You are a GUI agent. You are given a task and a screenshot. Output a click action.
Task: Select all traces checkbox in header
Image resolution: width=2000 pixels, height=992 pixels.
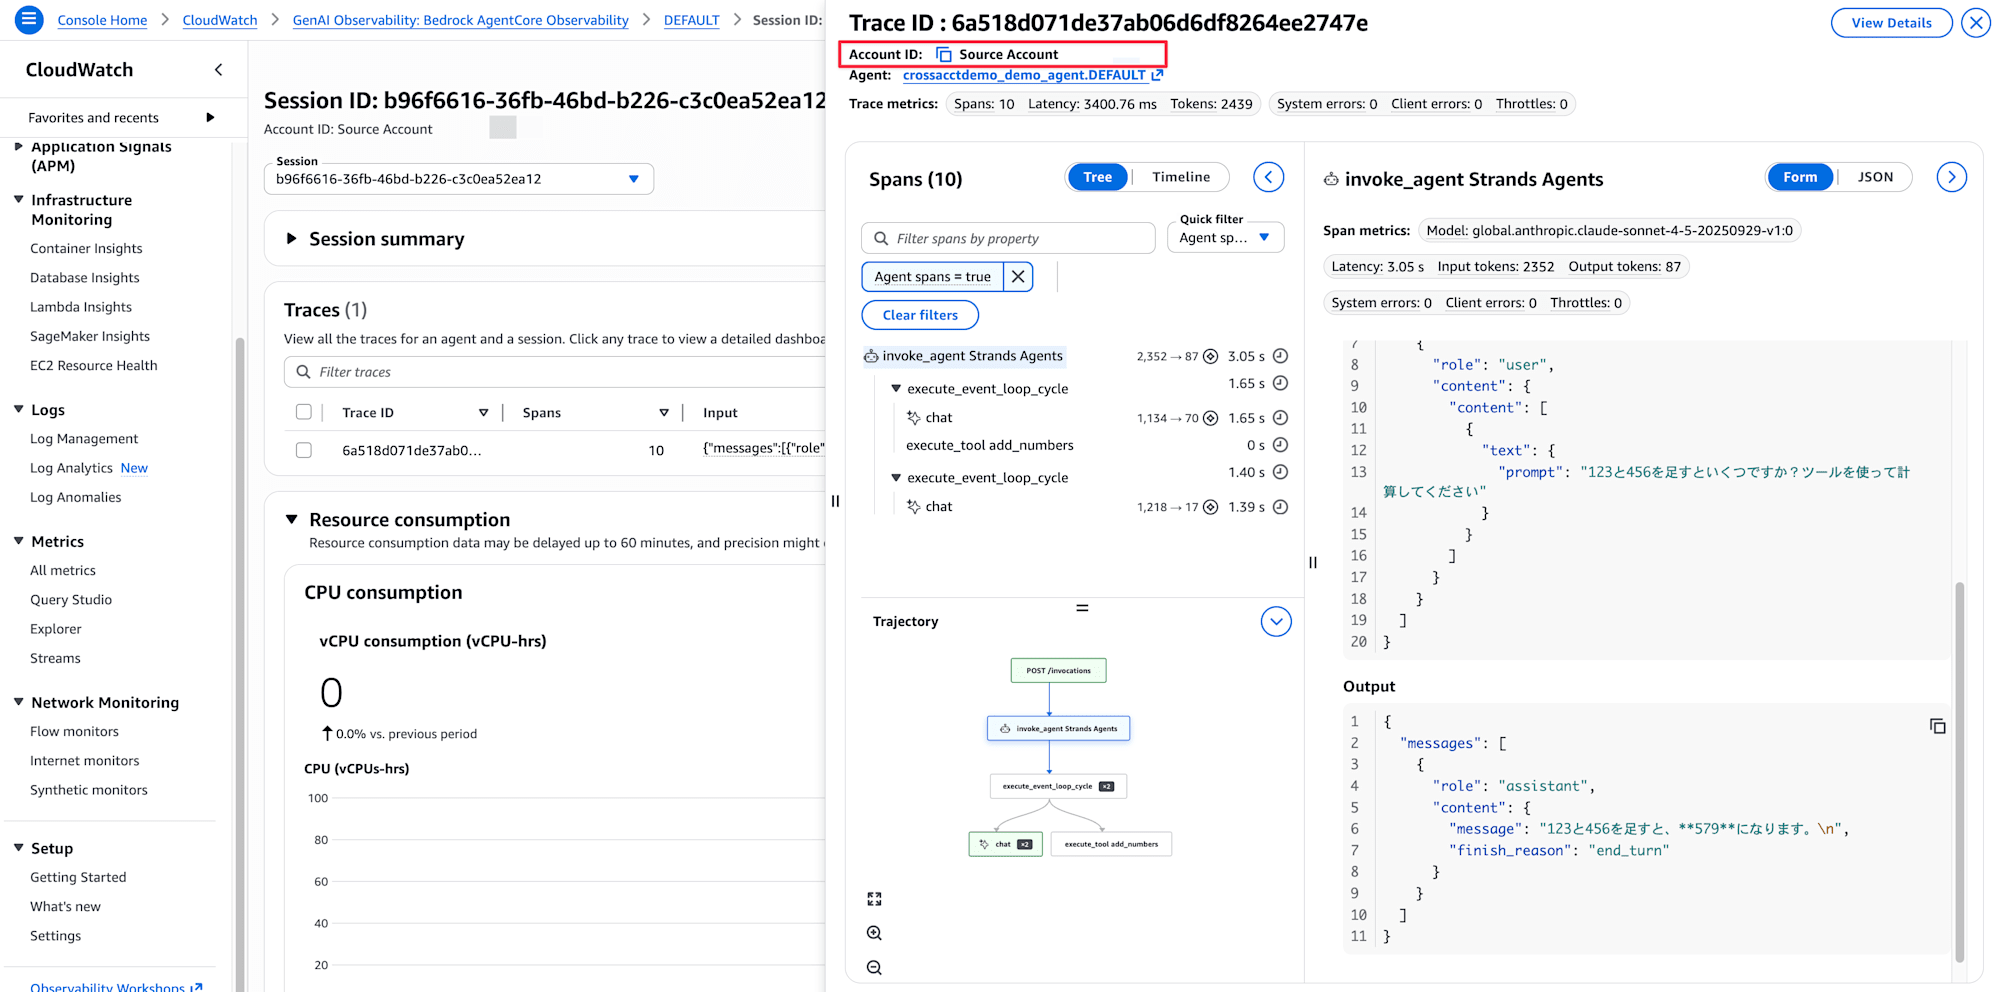304,412
